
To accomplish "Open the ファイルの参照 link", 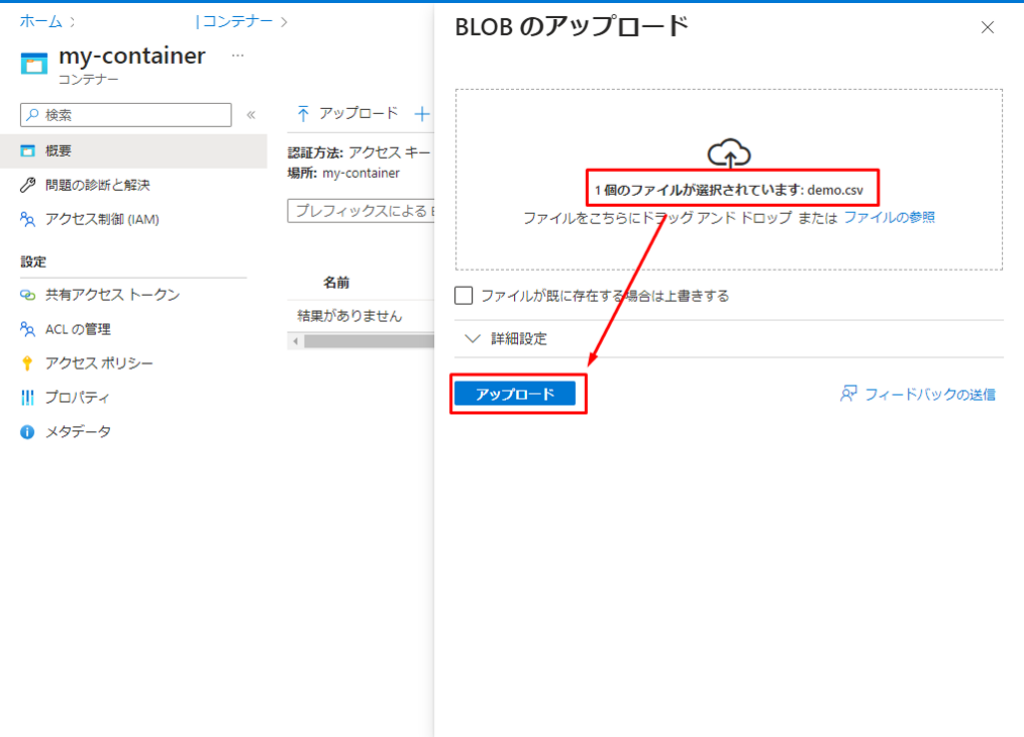I will click(889, 217).
